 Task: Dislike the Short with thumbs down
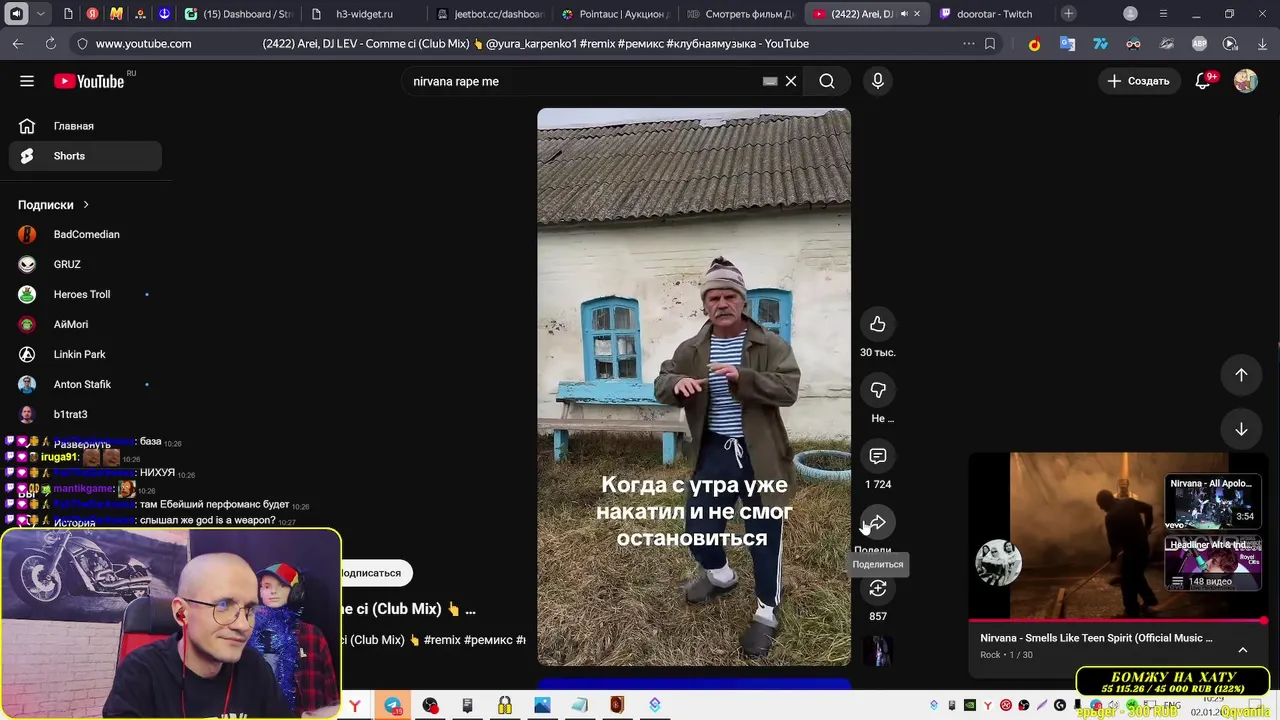pyautogui.click(x=878, y=390)
